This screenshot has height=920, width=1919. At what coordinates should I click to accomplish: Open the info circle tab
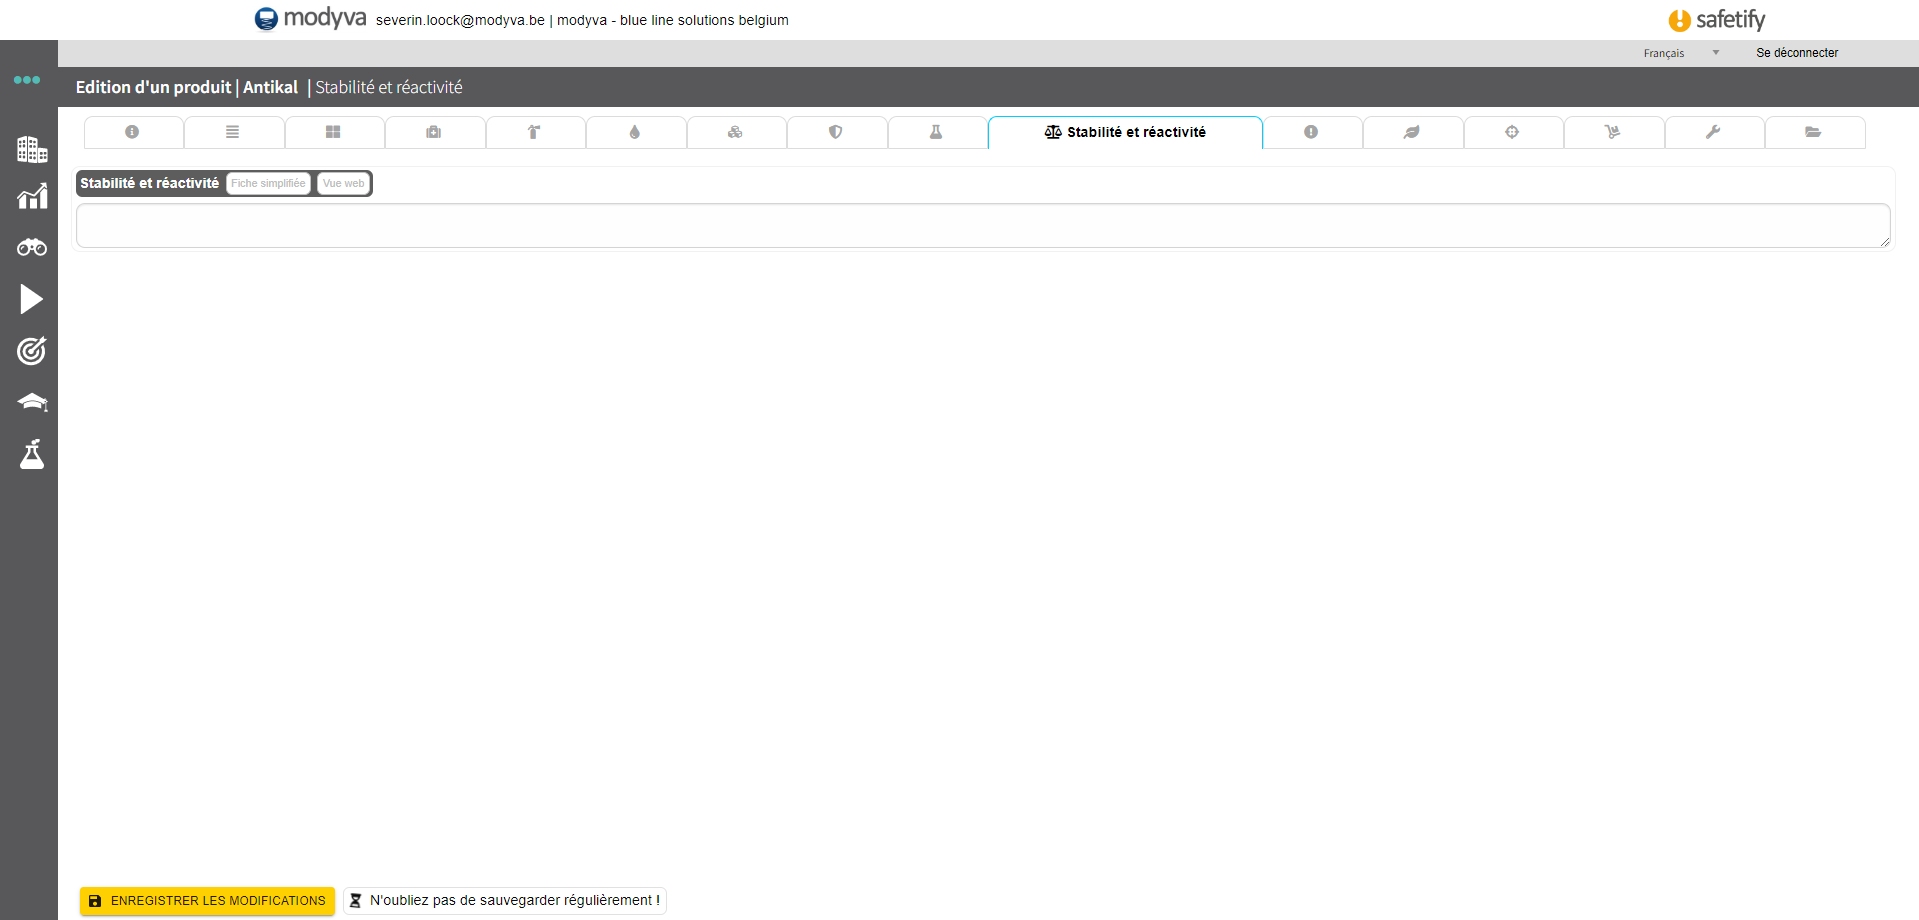(133, 132)
